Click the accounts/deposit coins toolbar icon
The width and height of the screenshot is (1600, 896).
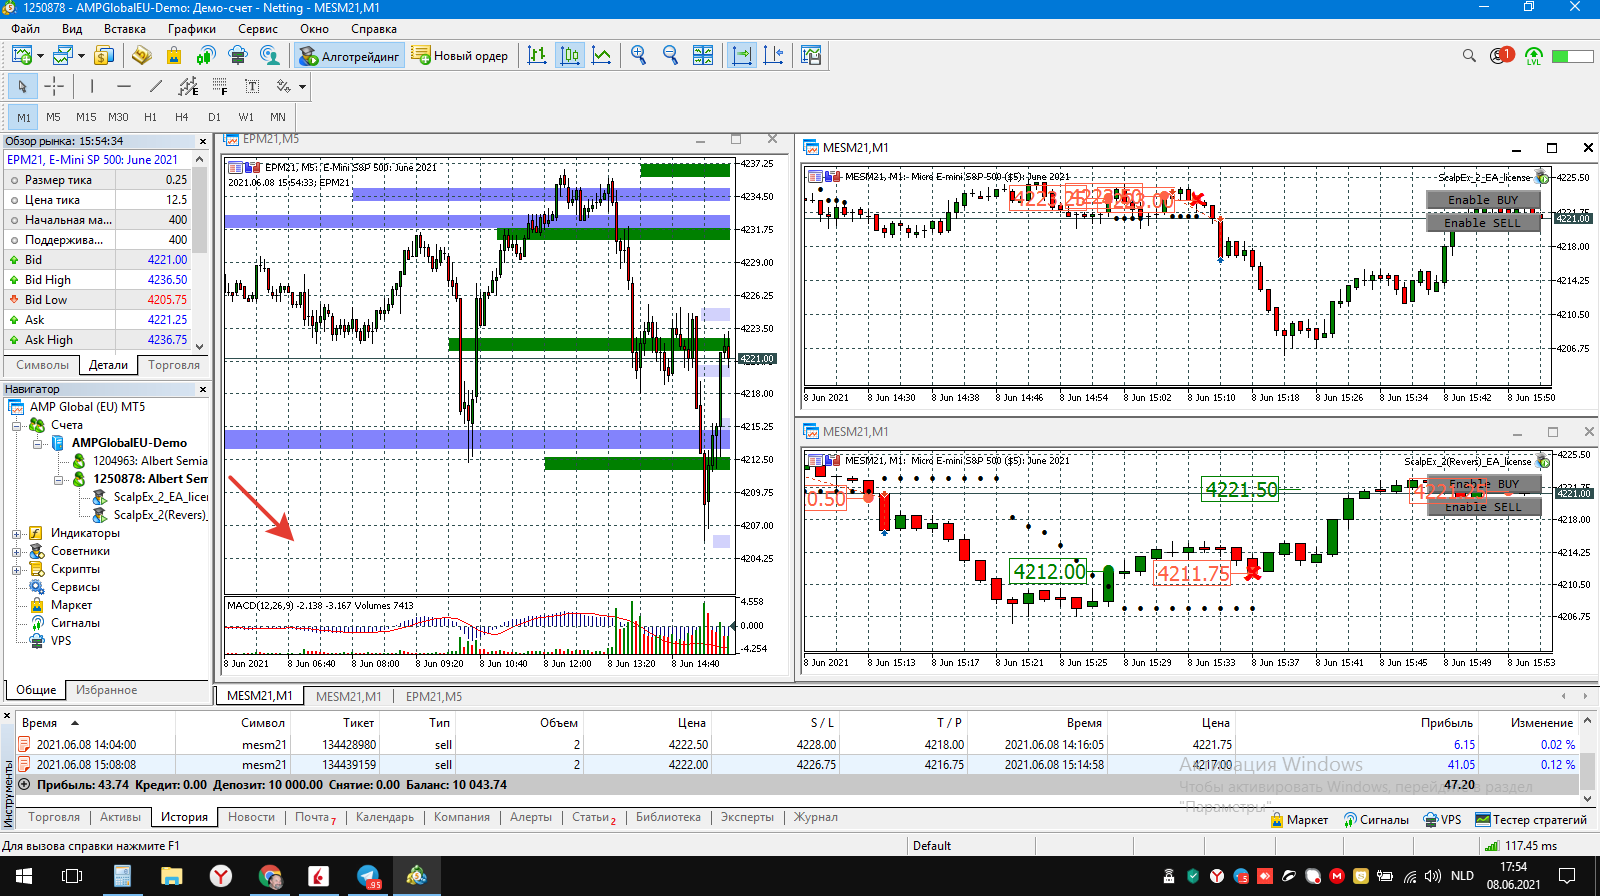pyautogui.click(x=103, y=56)
